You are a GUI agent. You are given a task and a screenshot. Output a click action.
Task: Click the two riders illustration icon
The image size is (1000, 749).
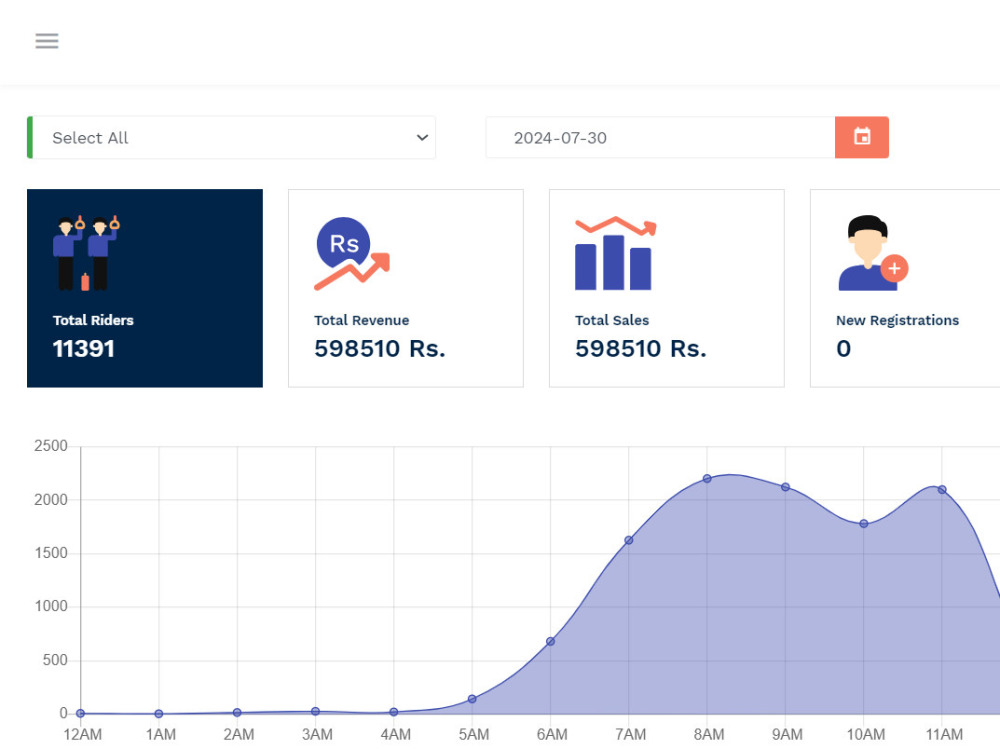coord(86,253)
